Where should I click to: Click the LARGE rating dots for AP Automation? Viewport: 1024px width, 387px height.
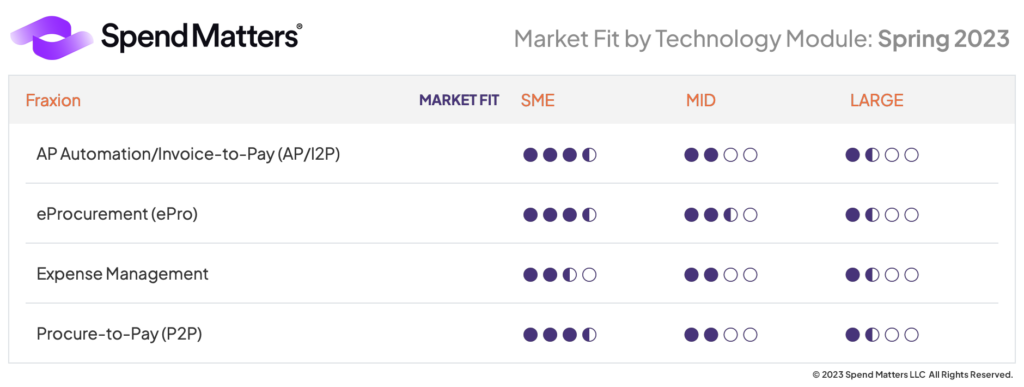tap(882, 155)
